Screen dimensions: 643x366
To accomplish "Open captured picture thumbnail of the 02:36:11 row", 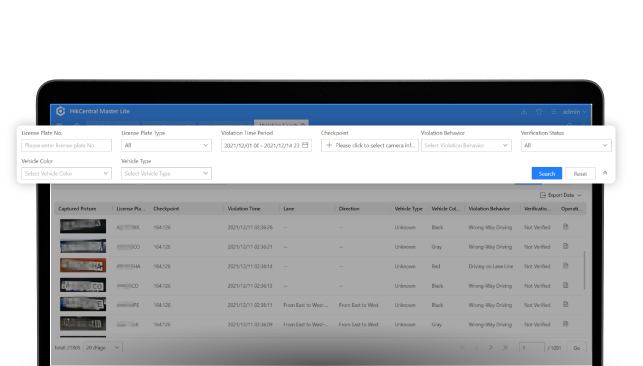I will coord(83,304).
